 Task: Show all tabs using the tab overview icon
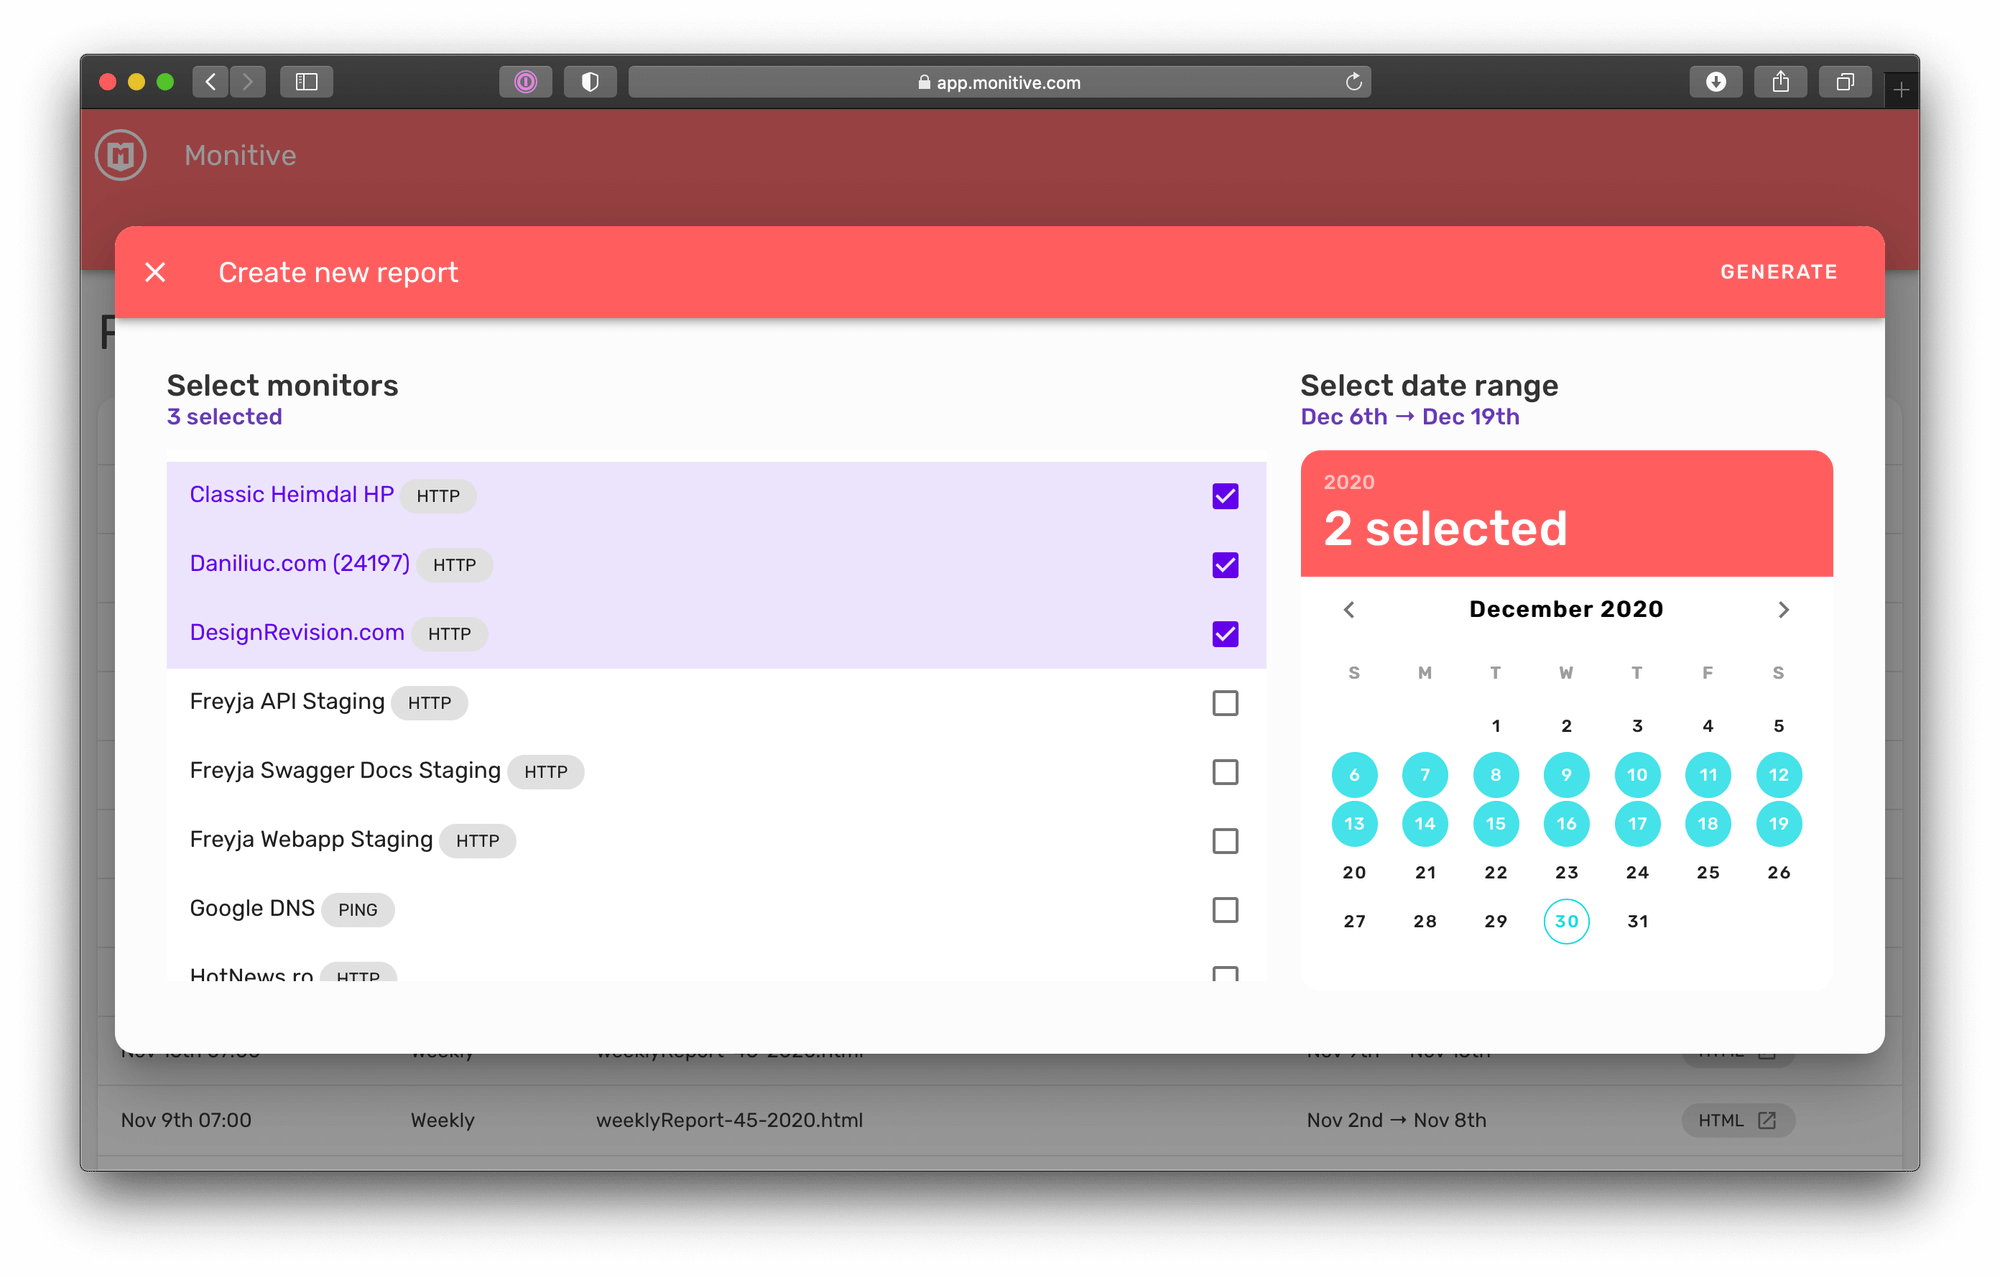pos(1845,82)
